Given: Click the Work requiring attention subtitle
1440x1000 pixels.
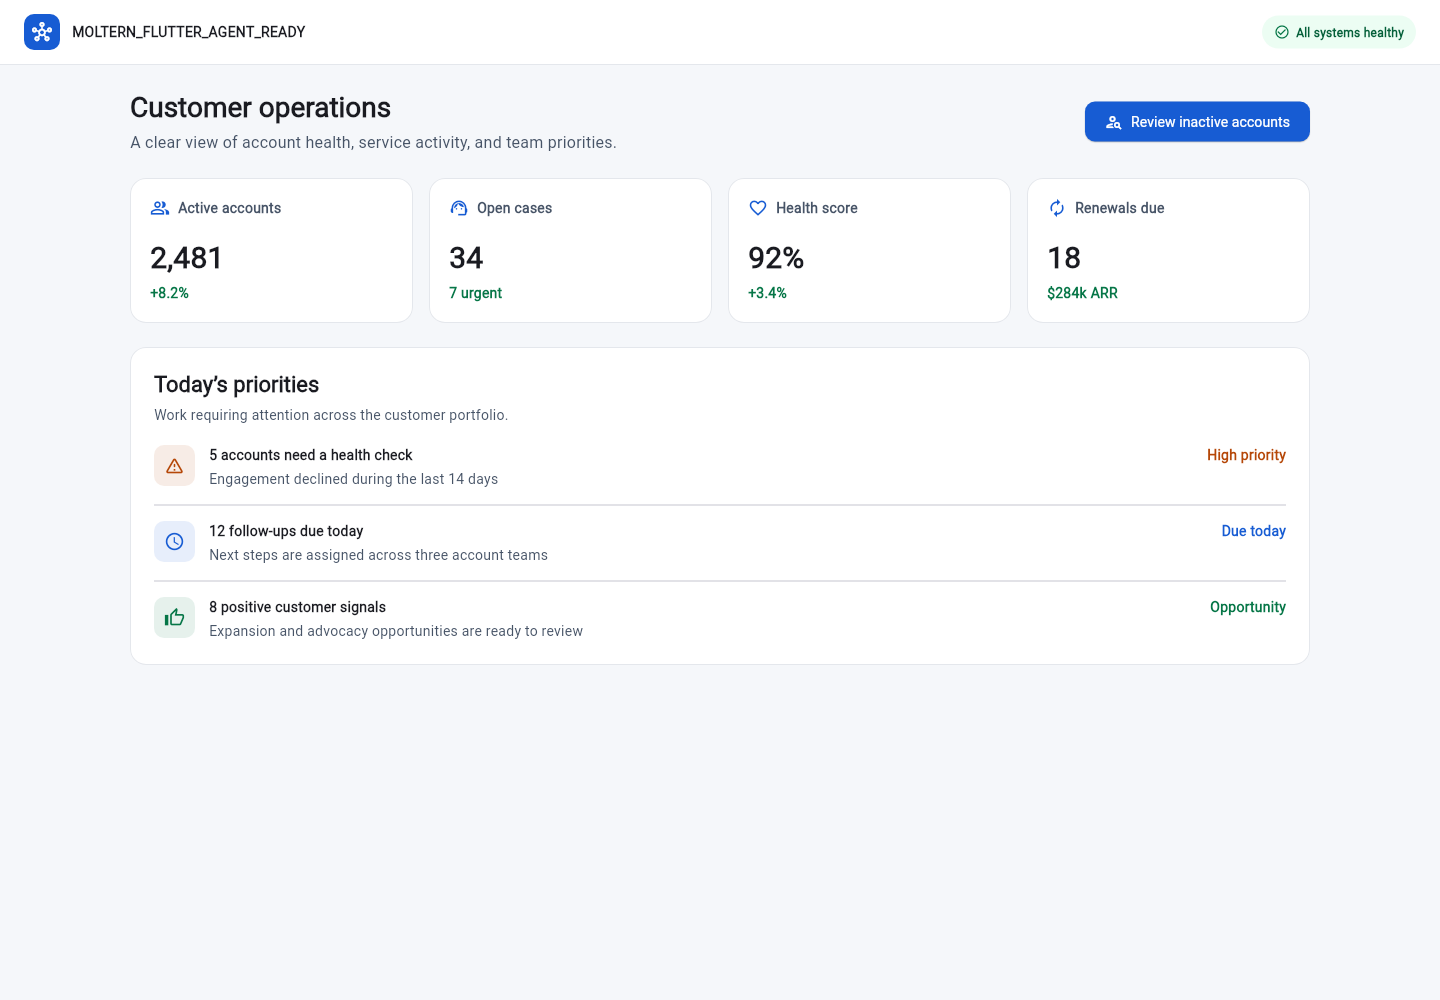Looking at the screenshot, I should pyautogui.click(x=331, y=415).
